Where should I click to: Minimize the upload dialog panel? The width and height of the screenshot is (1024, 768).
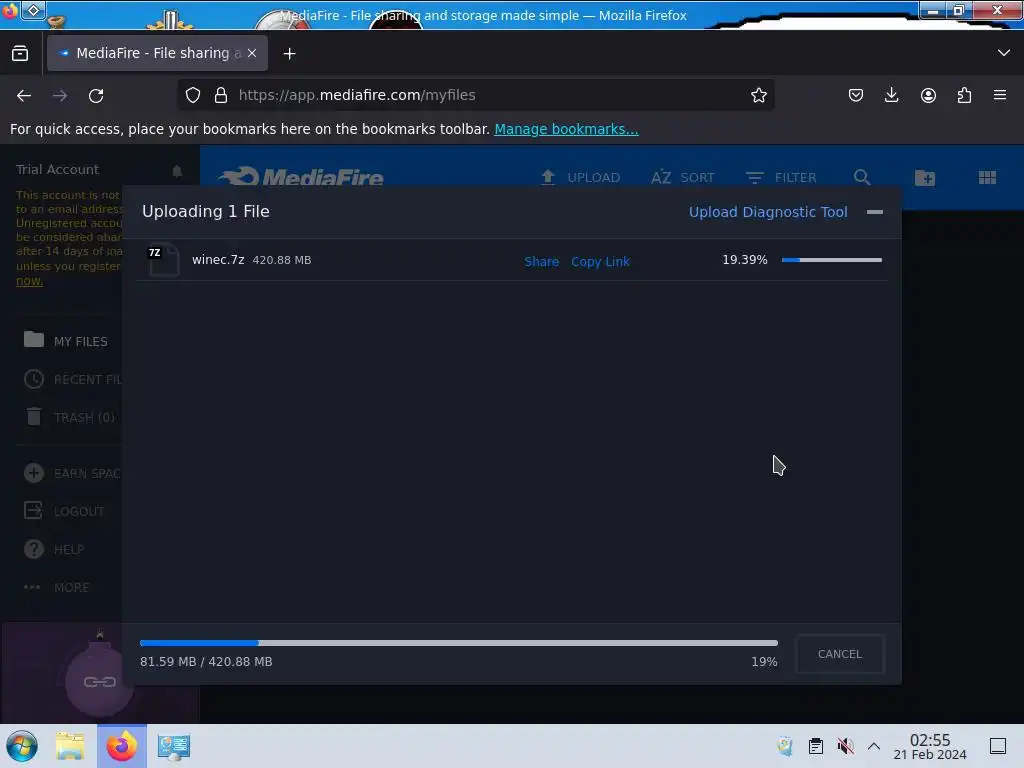(874, 212)
